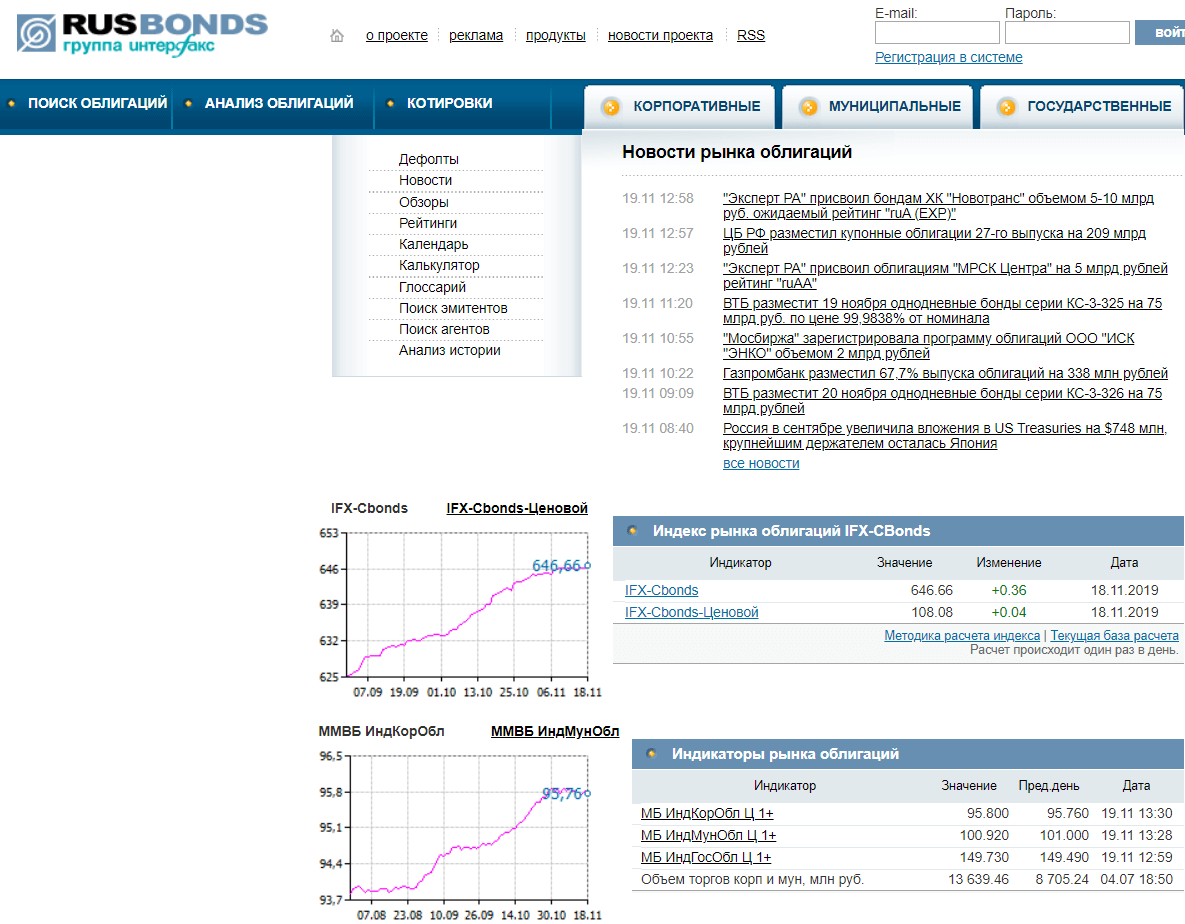Open the Поиск облигаций menu
Viewport: 1185px width, 924px height.
[x=97, y=103]
